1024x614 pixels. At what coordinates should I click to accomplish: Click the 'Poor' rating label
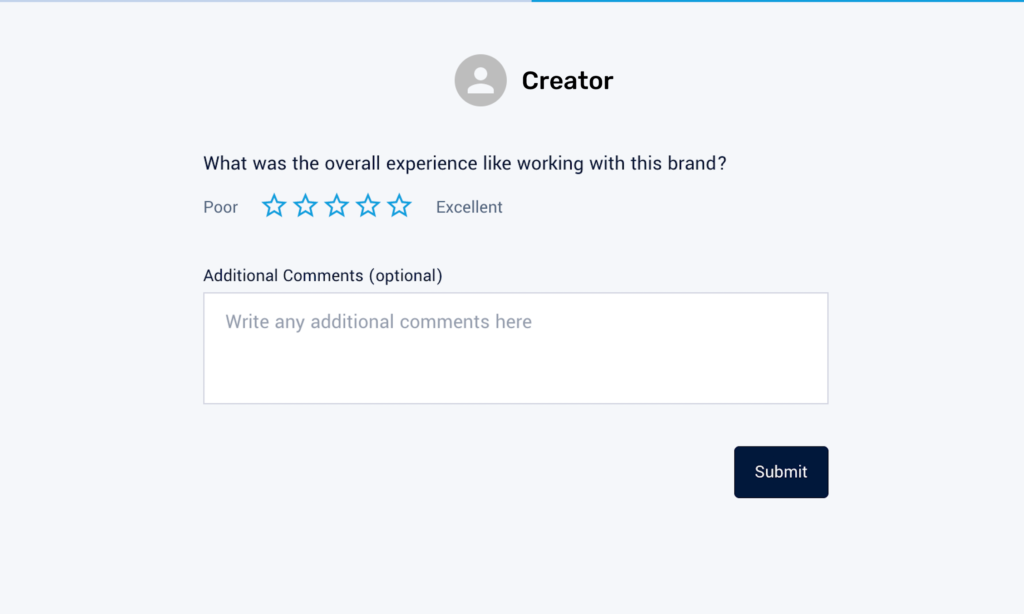221,207
